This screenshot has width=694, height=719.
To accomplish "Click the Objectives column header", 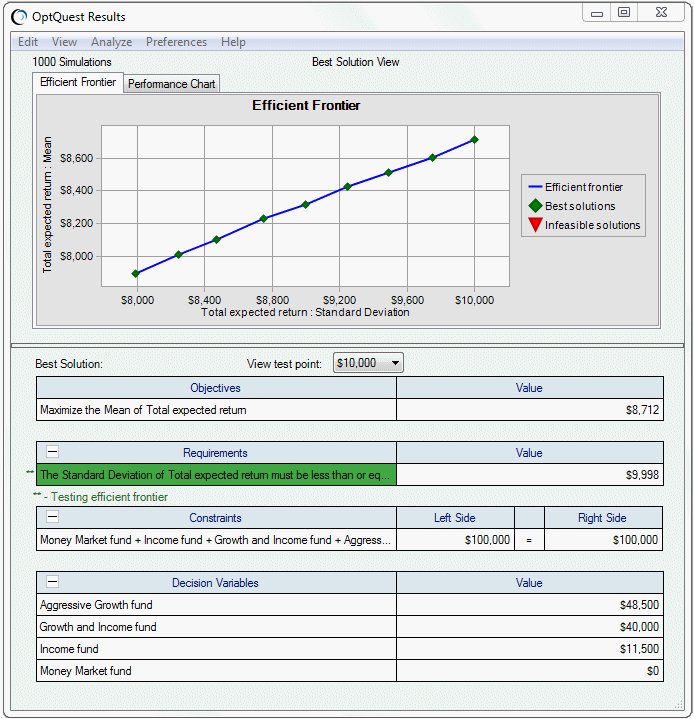I will 216,387.
